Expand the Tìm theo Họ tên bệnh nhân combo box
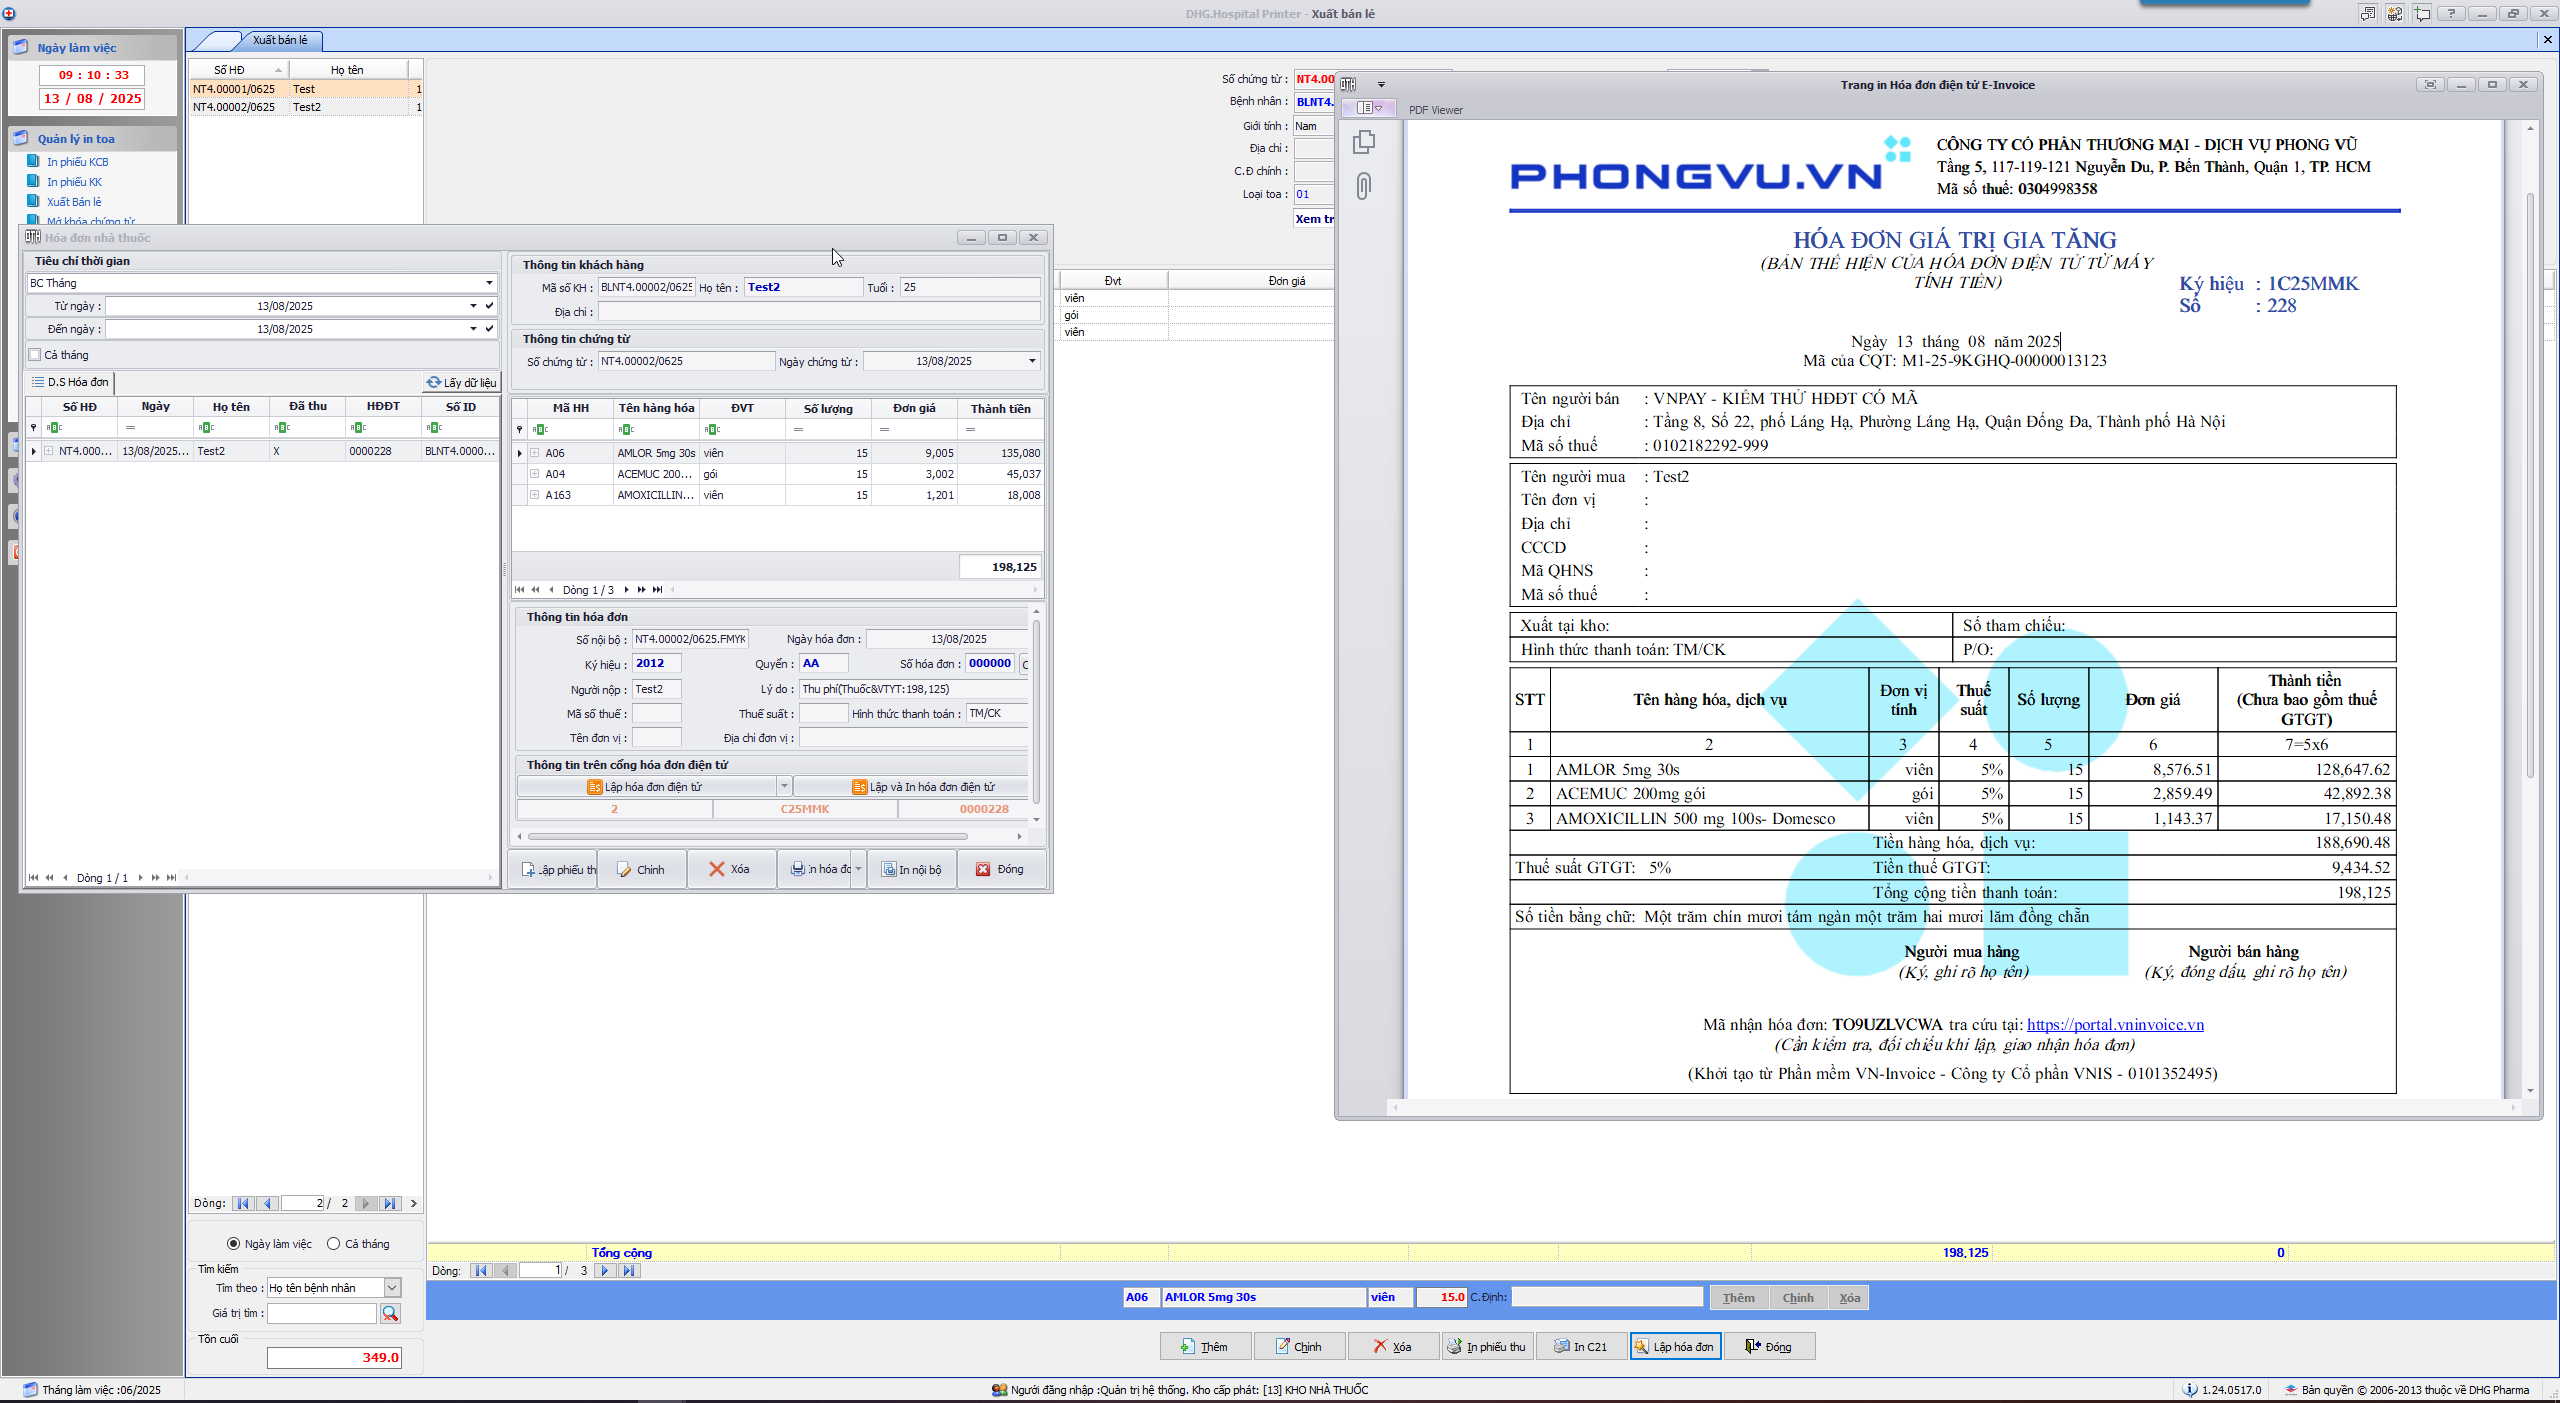Screen dimensions: 2560x1403 click(x=392, y=1288)
